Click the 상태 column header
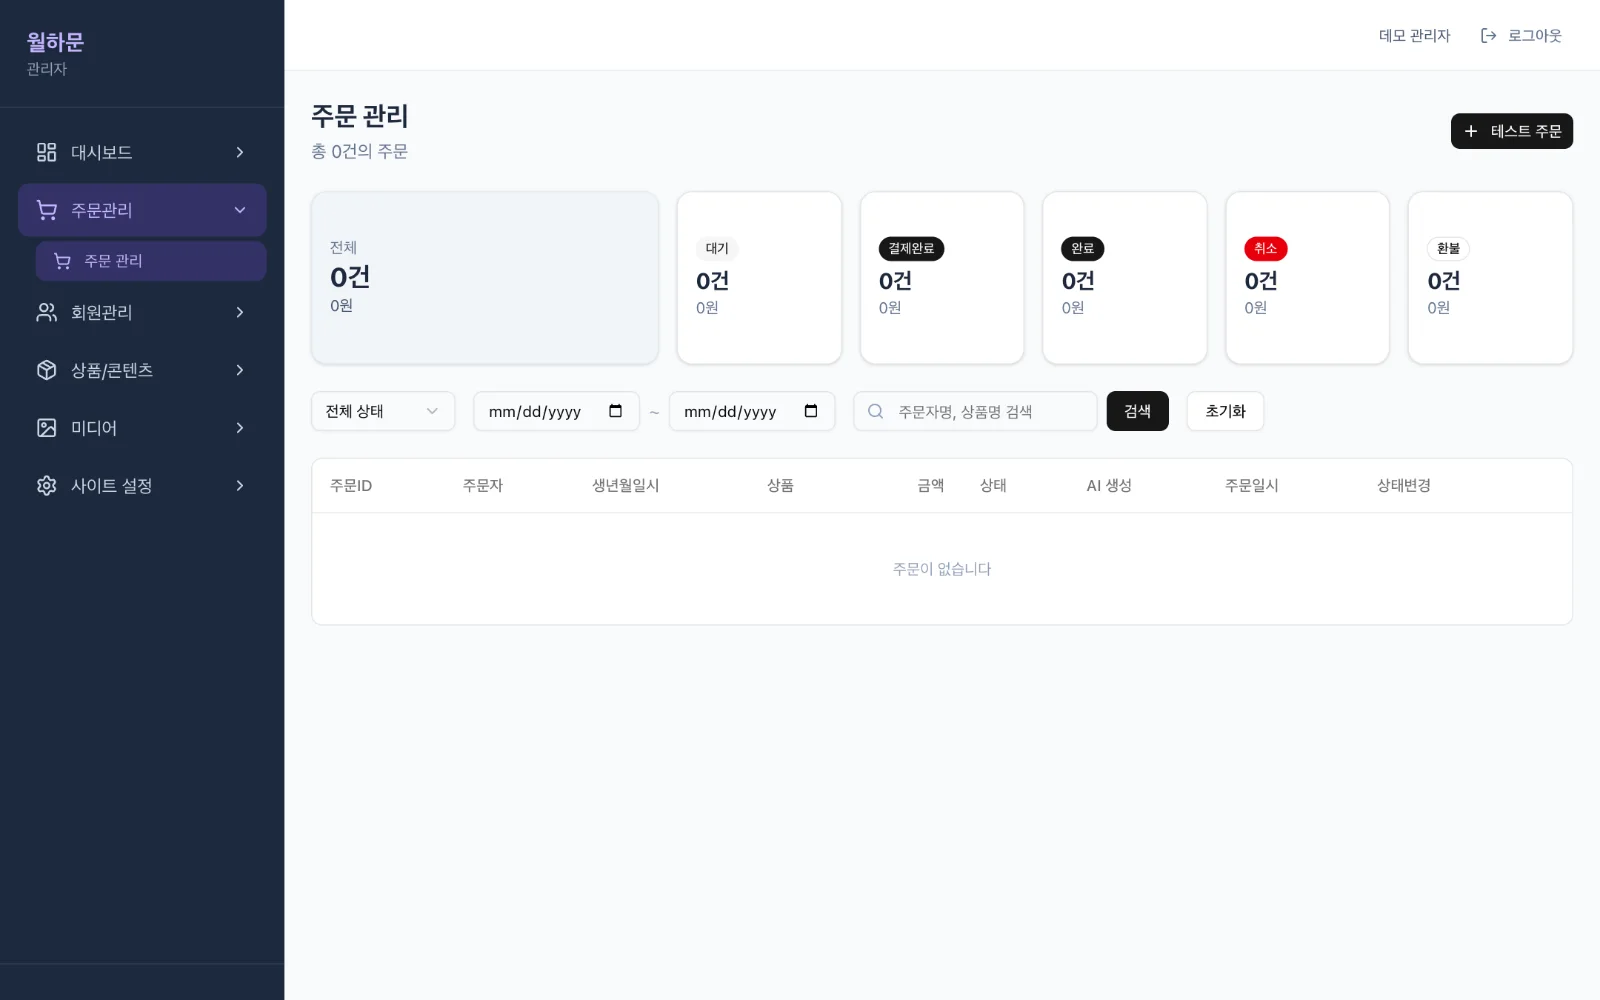 (x=993, y=486)
